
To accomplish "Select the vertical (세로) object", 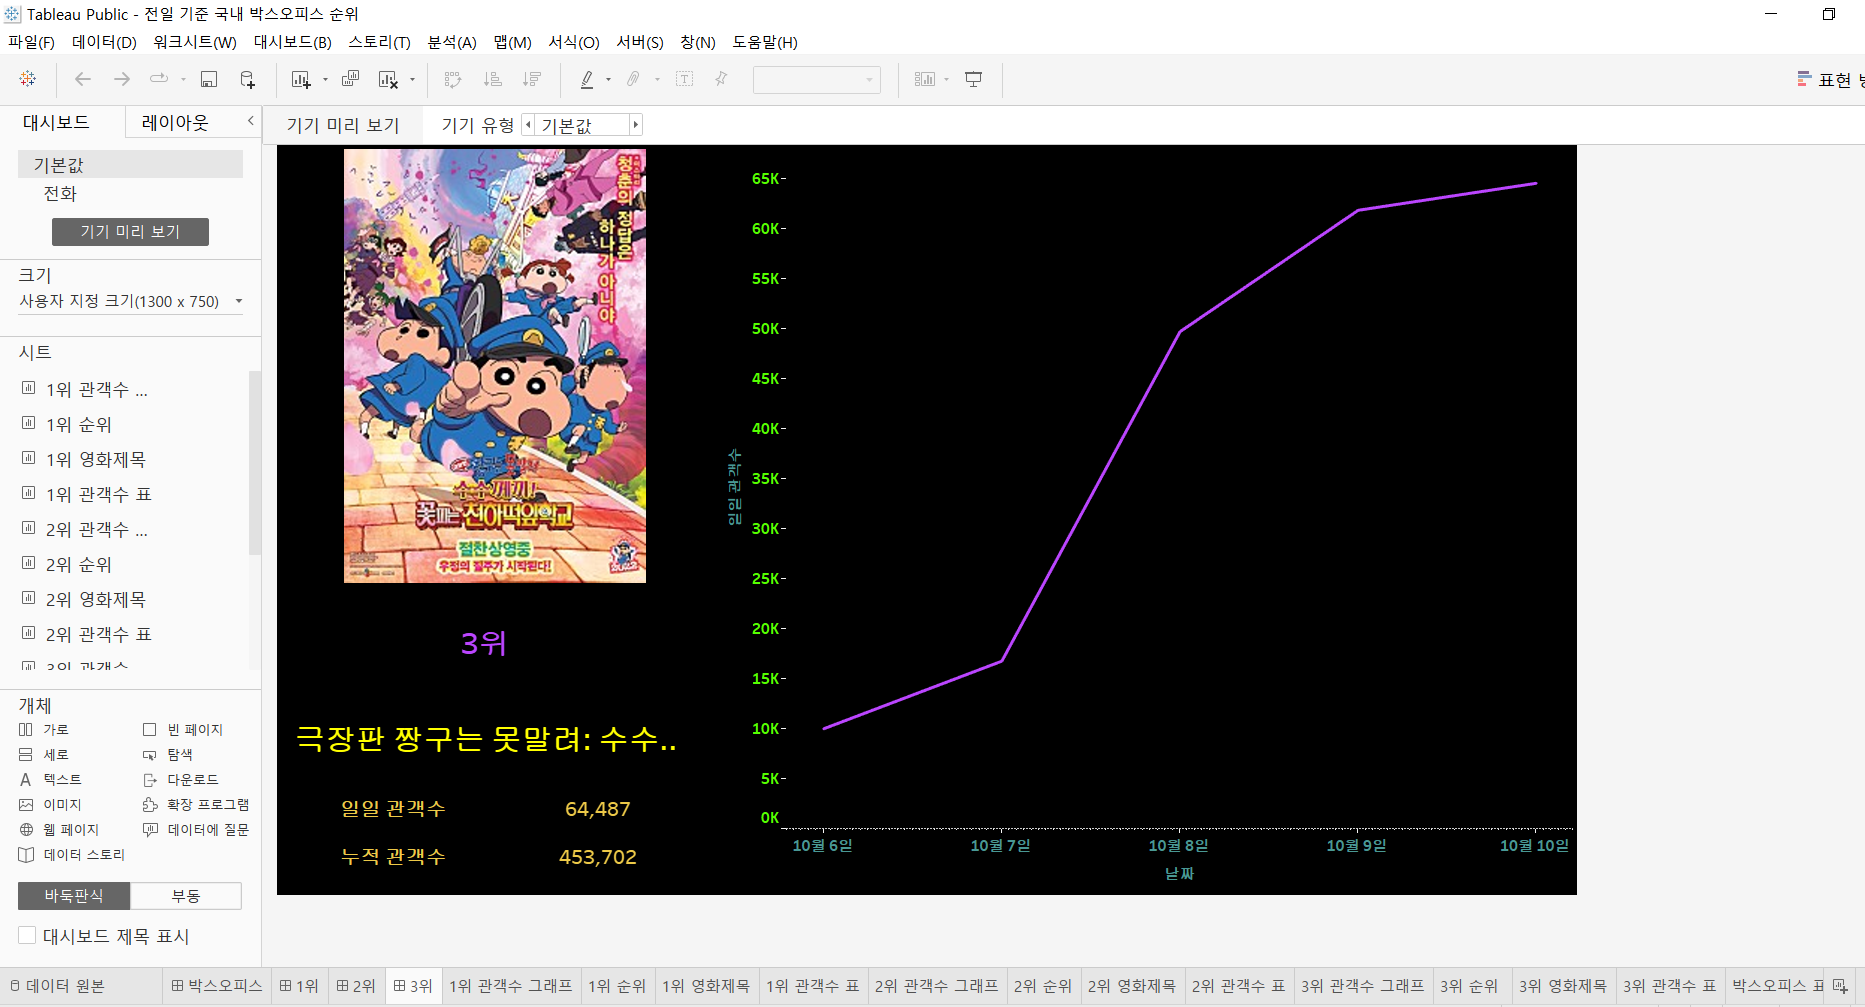I will coord(44,755).
